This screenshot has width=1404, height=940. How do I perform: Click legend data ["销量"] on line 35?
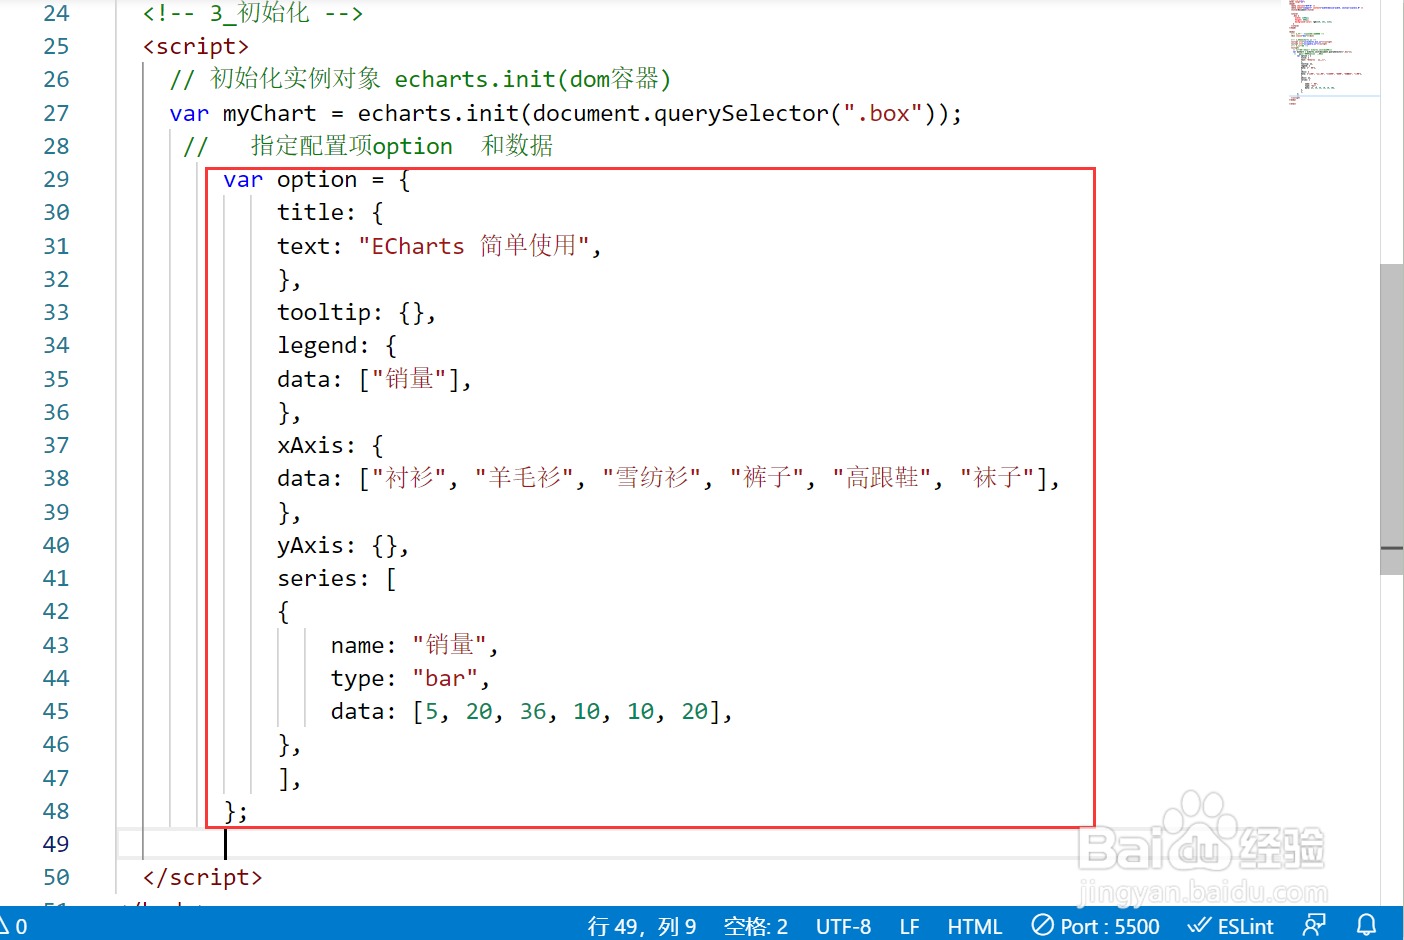tap(375, 379)
